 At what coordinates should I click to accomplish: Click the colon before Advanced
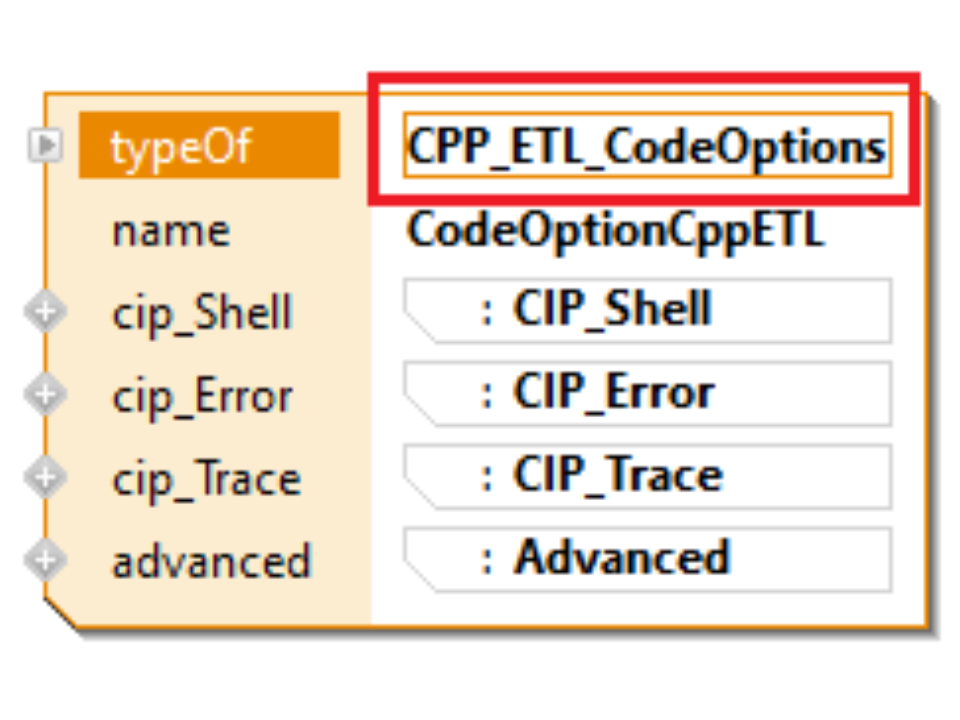click(x=487, y=559)
